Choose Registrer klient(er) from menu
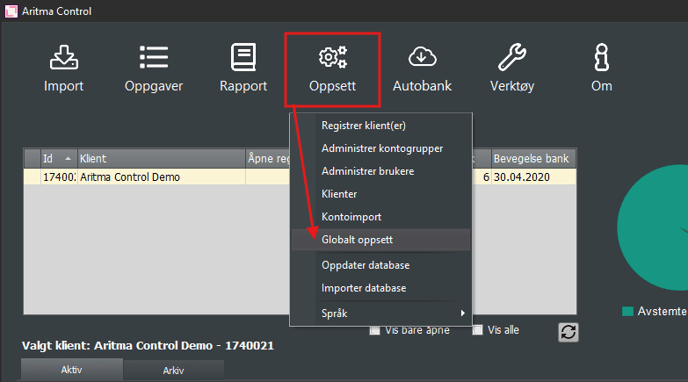Viewport: 688px width, 382px height. [x=381, y=125]
